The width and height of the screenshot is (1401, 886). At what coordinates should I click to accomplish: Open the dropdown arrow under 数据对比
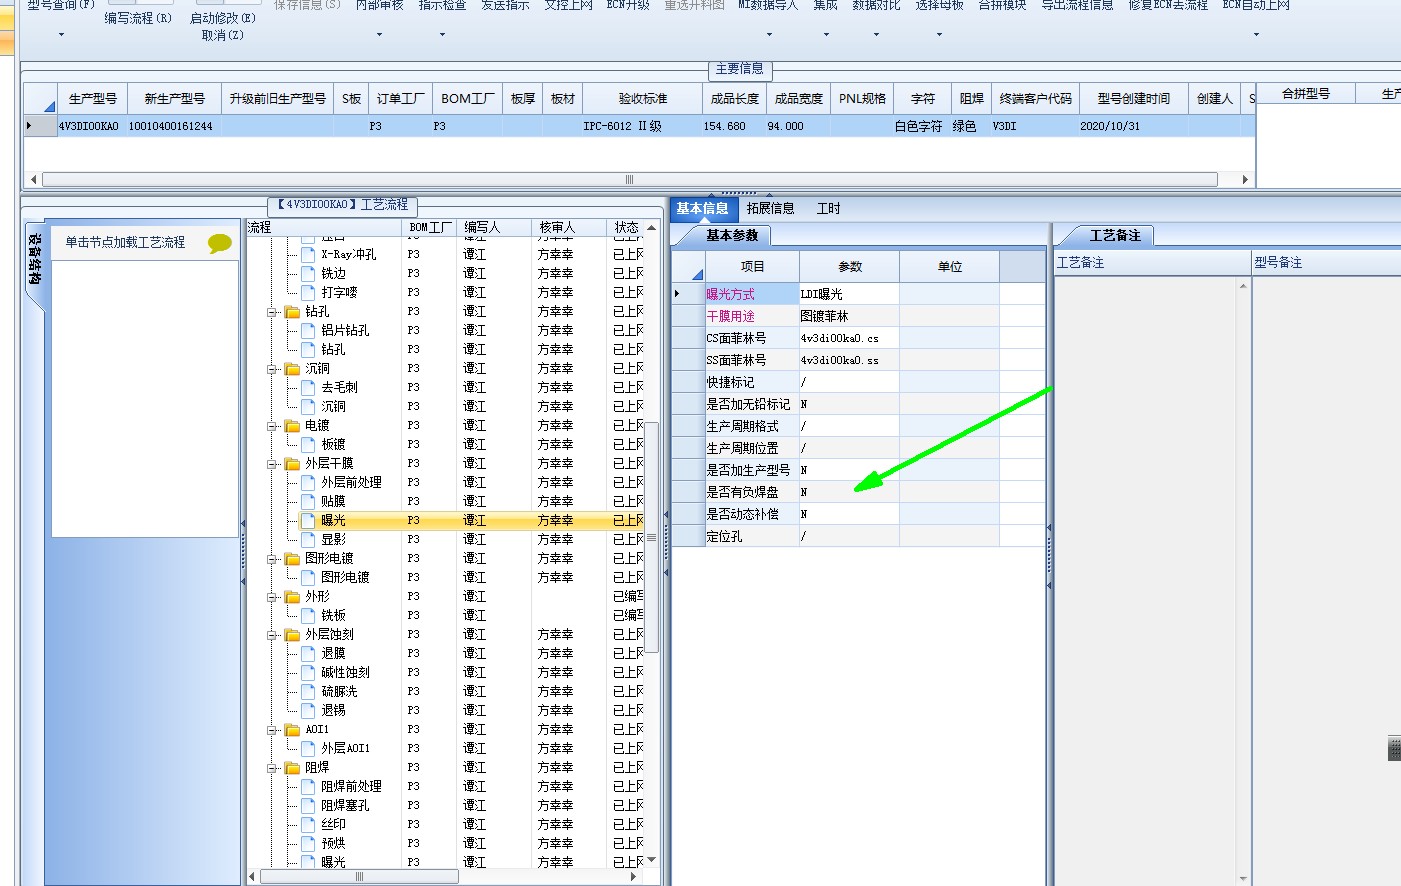pos(876,35)
